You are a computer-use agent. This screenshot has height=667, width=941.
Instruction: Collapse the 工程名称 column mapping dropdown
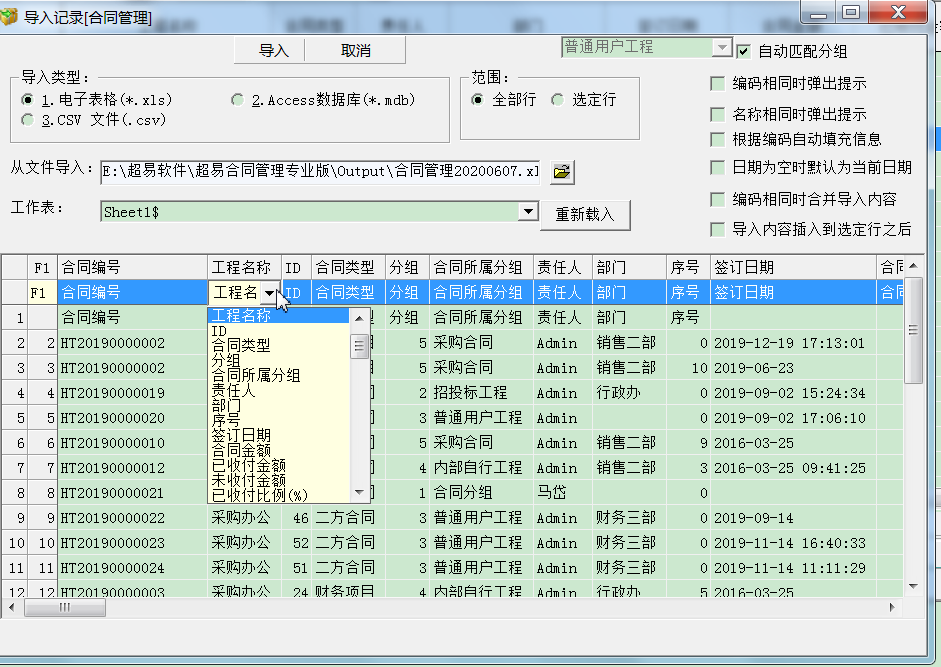tap(269, 293)
